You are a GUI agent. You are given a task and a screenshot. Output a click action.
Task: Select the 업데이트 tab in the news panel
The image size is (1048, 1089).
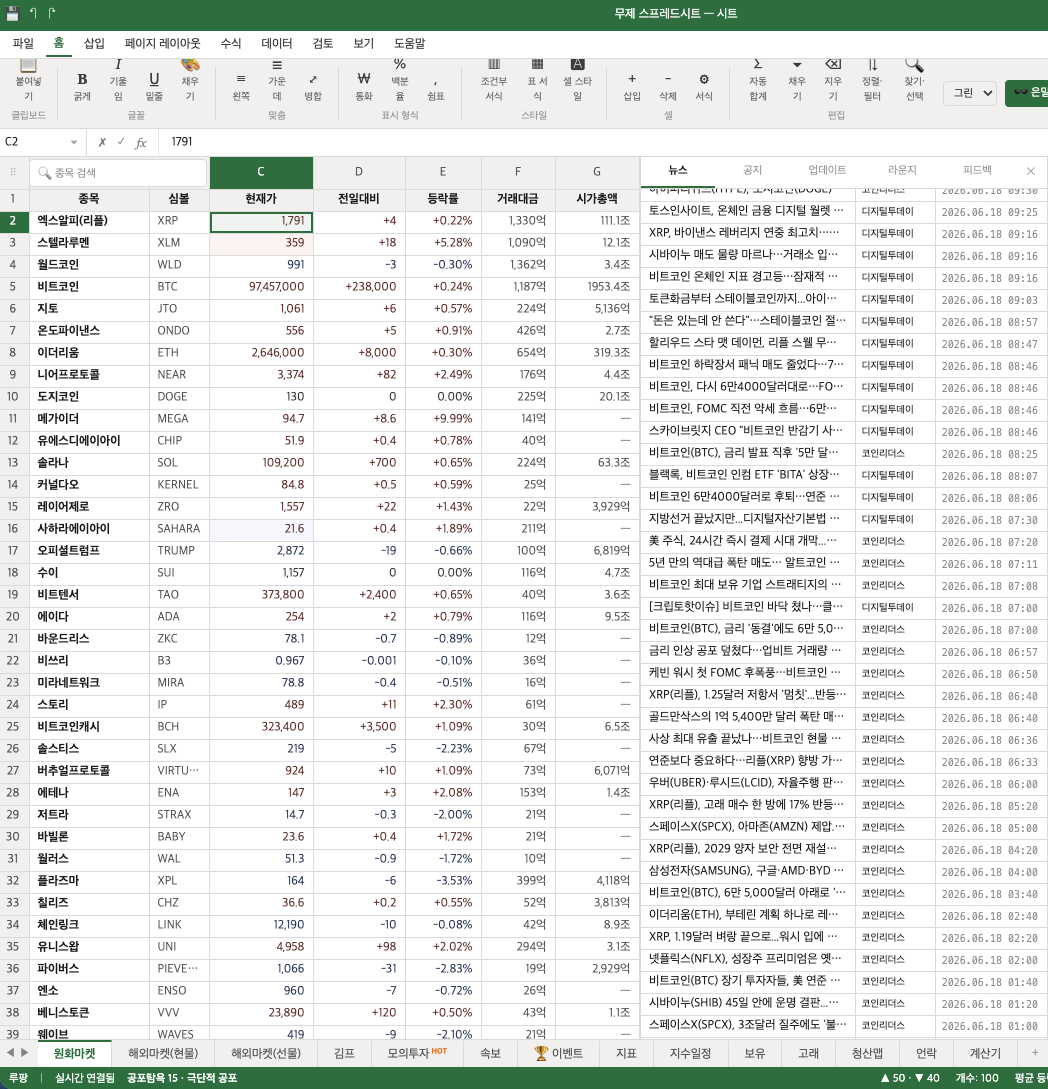[827, 170]
